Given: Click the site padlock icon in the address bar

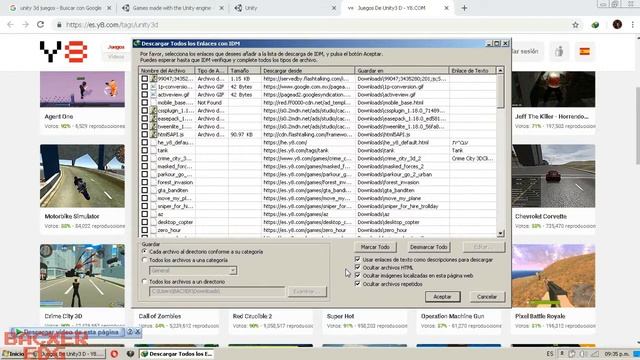Looking at the screenshot, I should coord(59,25).
